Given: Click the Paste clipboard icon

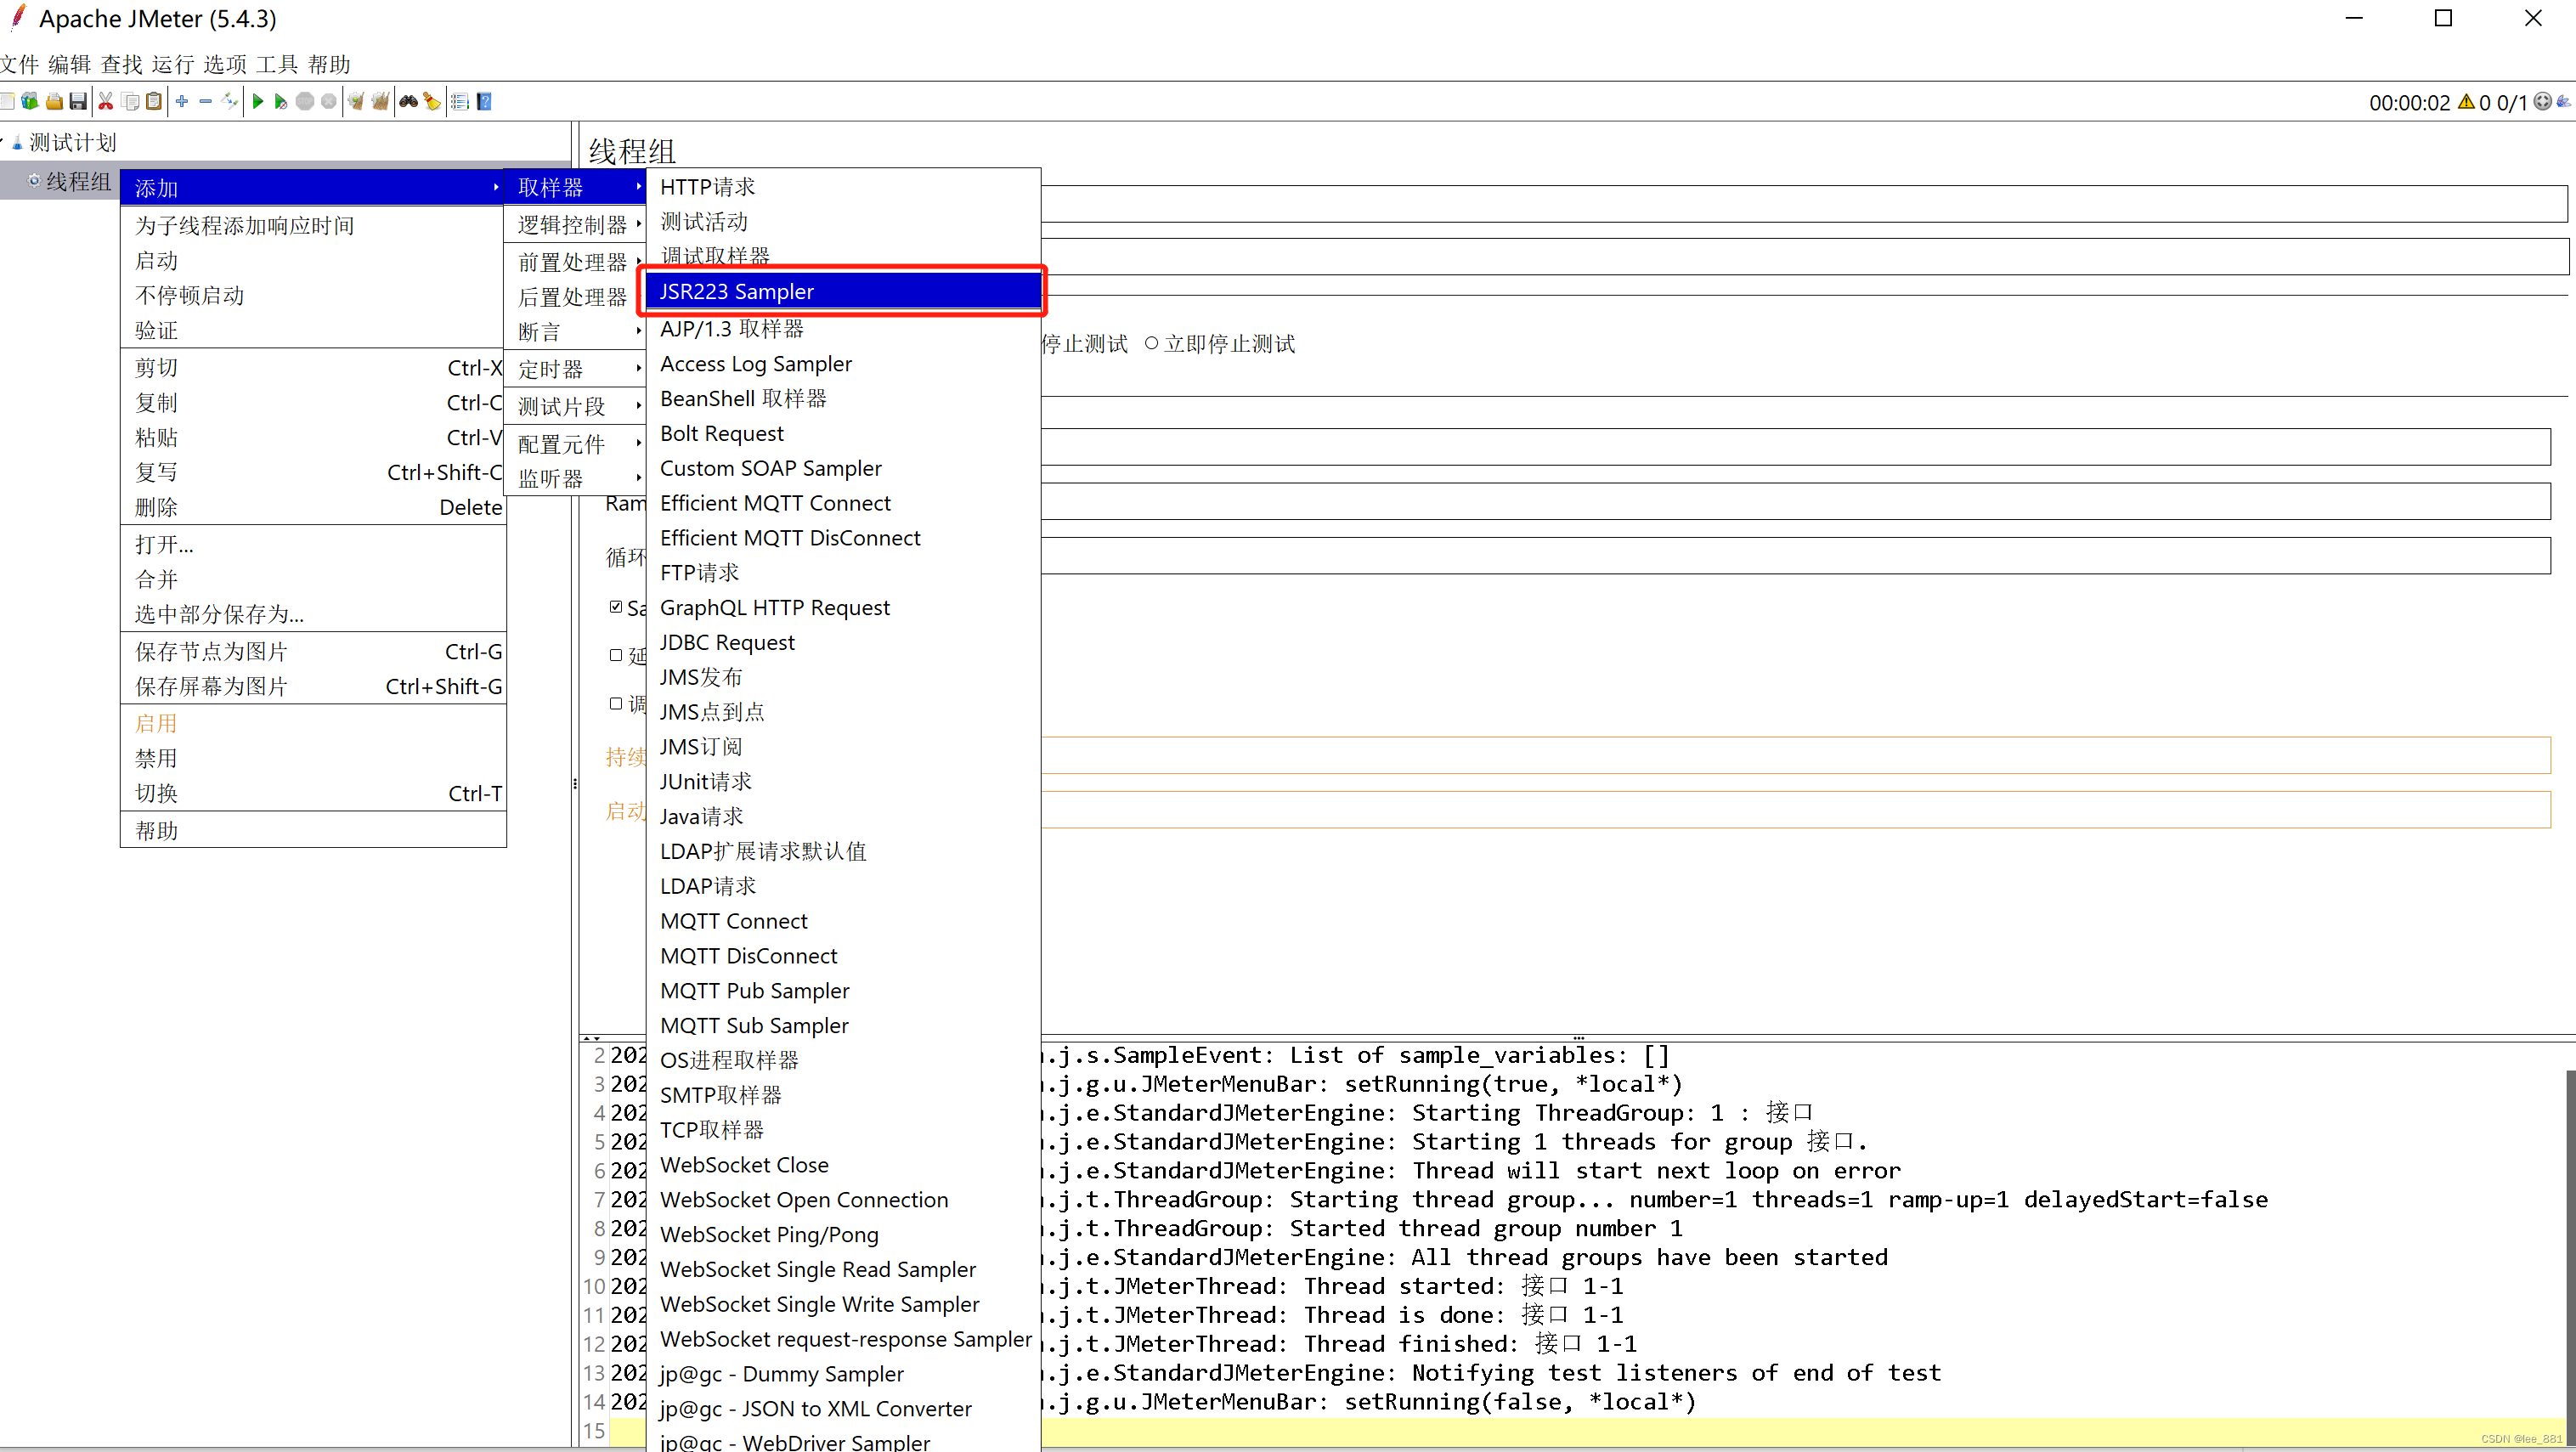Looking at the screenshot, I should pyautogui.click(x=154, y=101).
